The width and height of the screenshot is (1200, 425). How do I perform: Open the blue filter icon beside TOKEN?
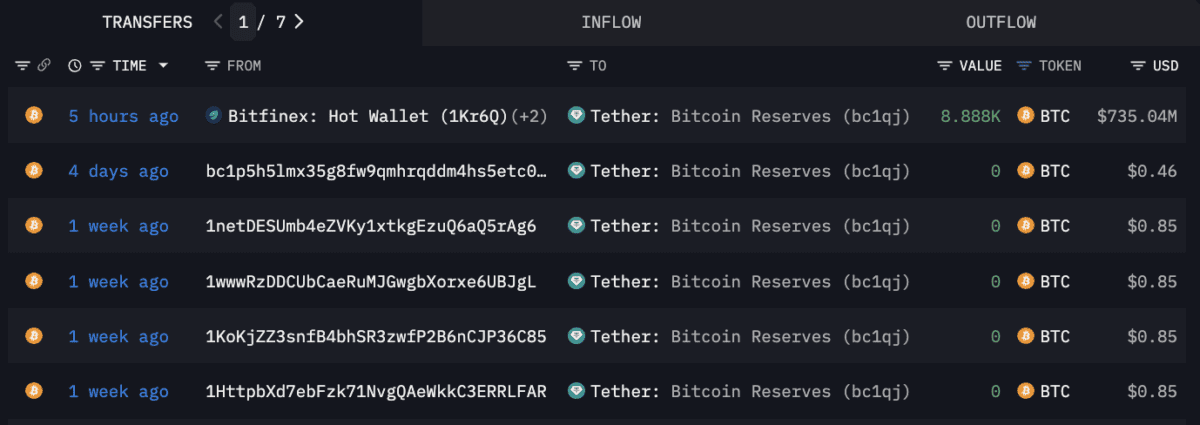(1024, 66)
